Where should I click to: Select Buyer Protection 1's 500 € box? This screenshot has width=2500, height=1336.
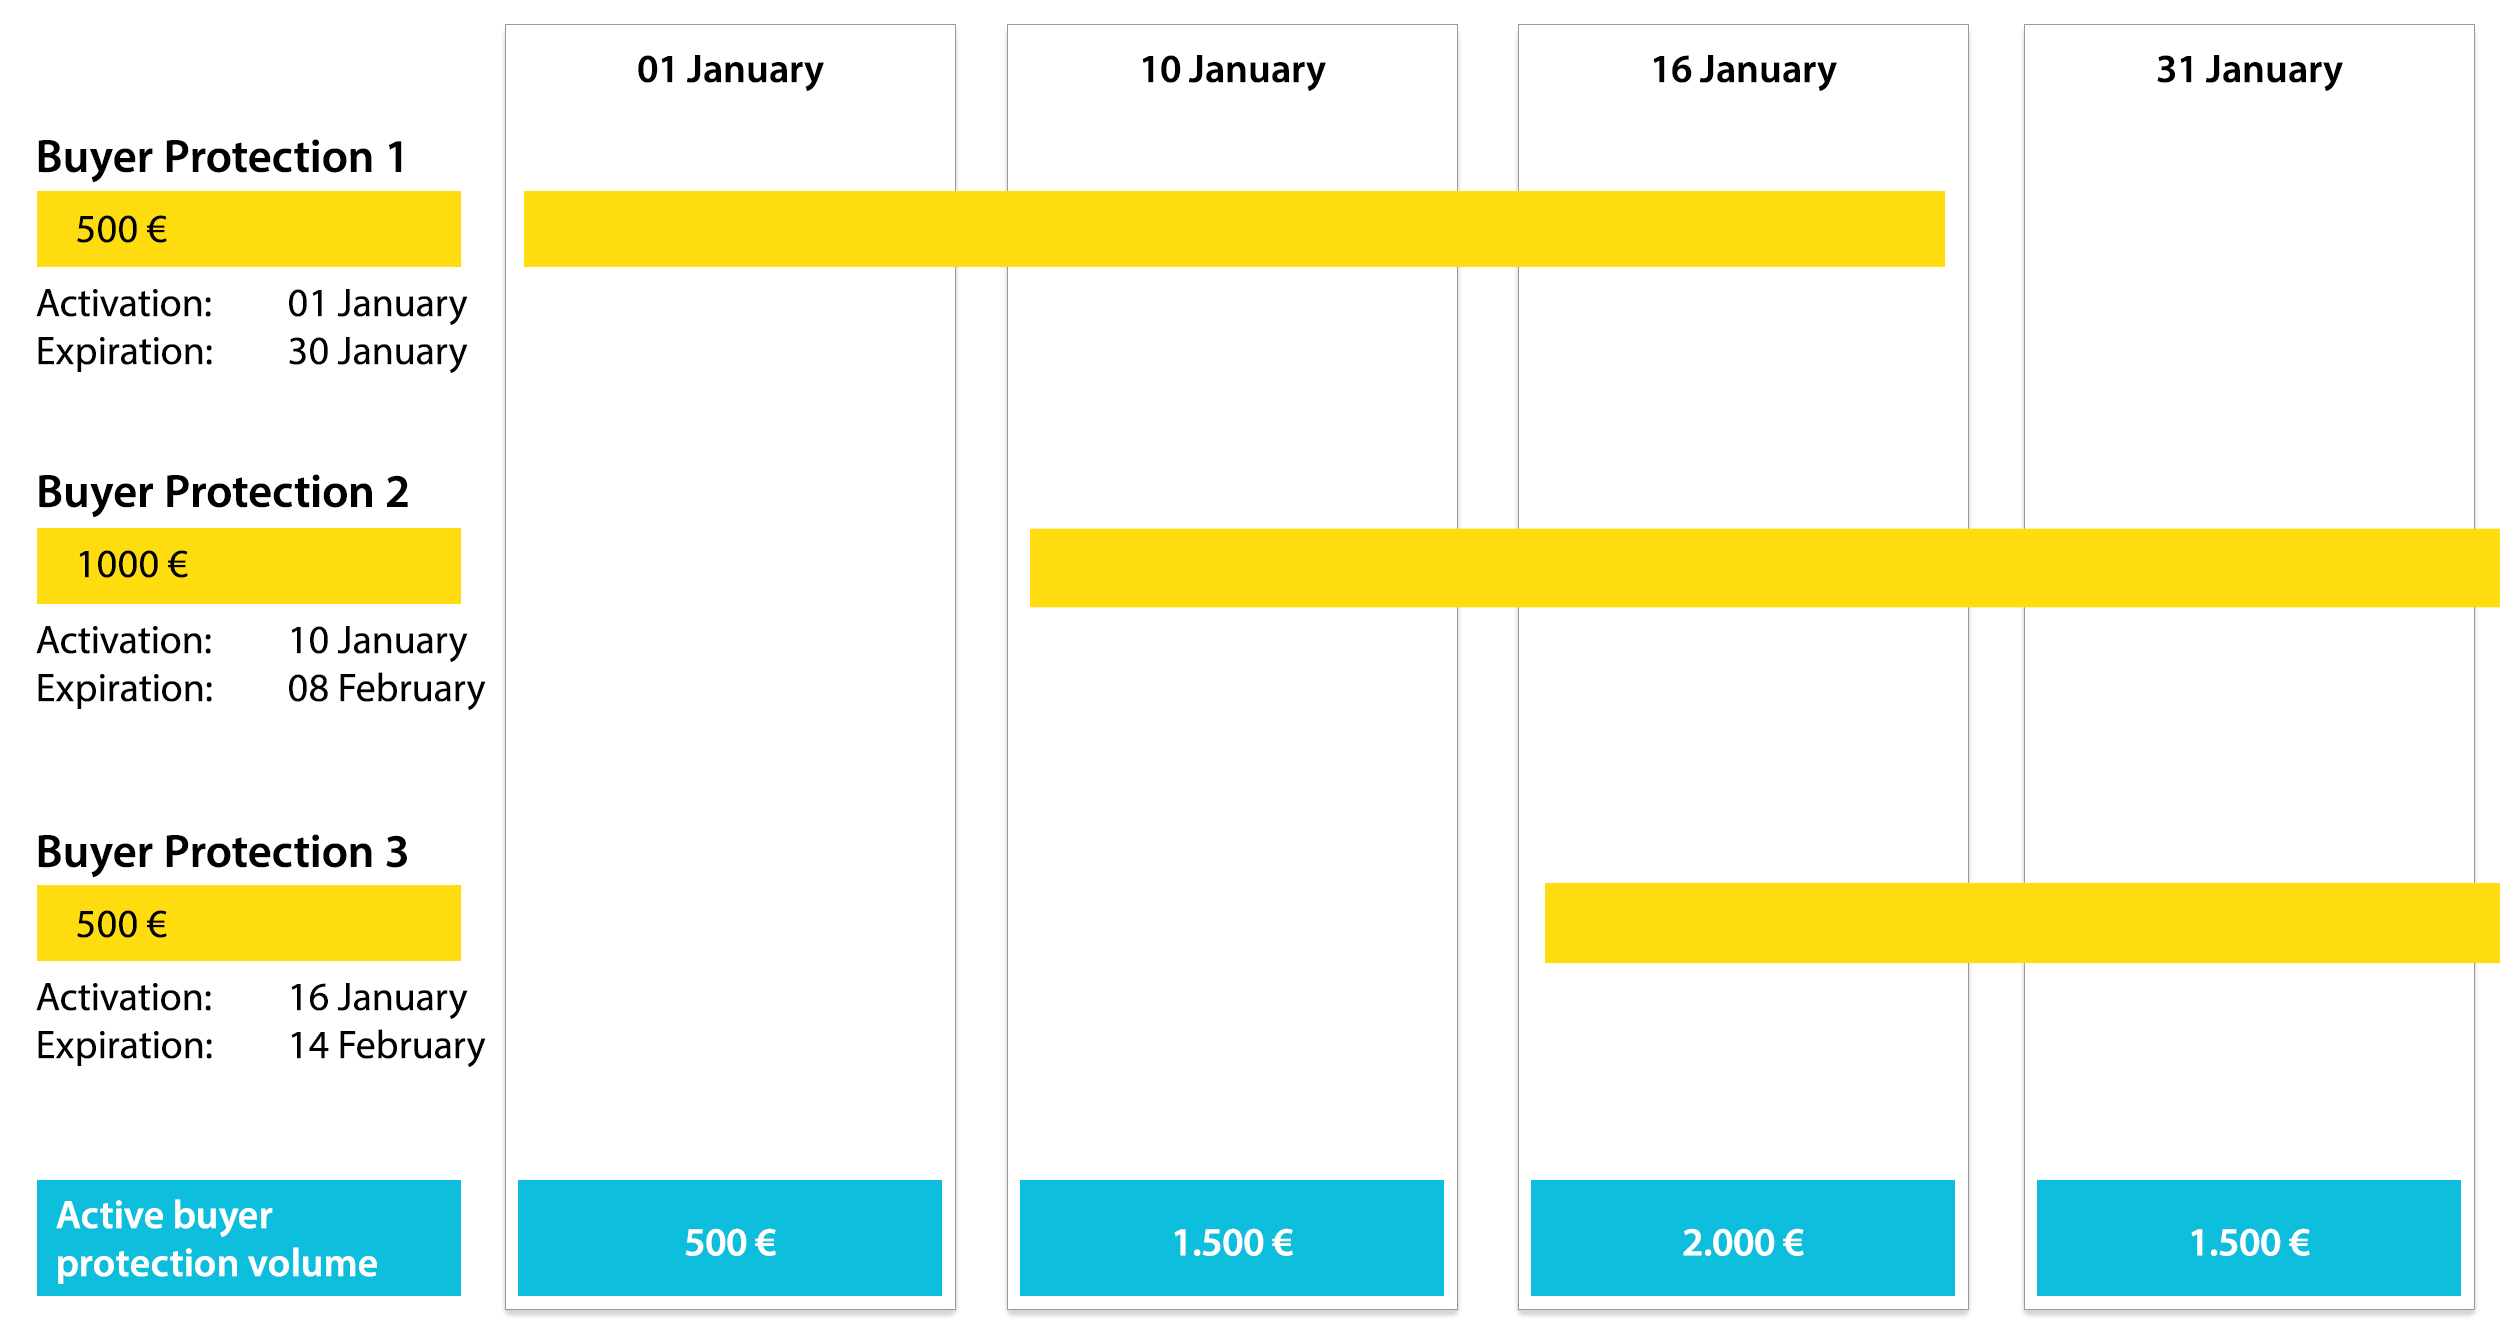pyautogui.click(x=249, y=229)
